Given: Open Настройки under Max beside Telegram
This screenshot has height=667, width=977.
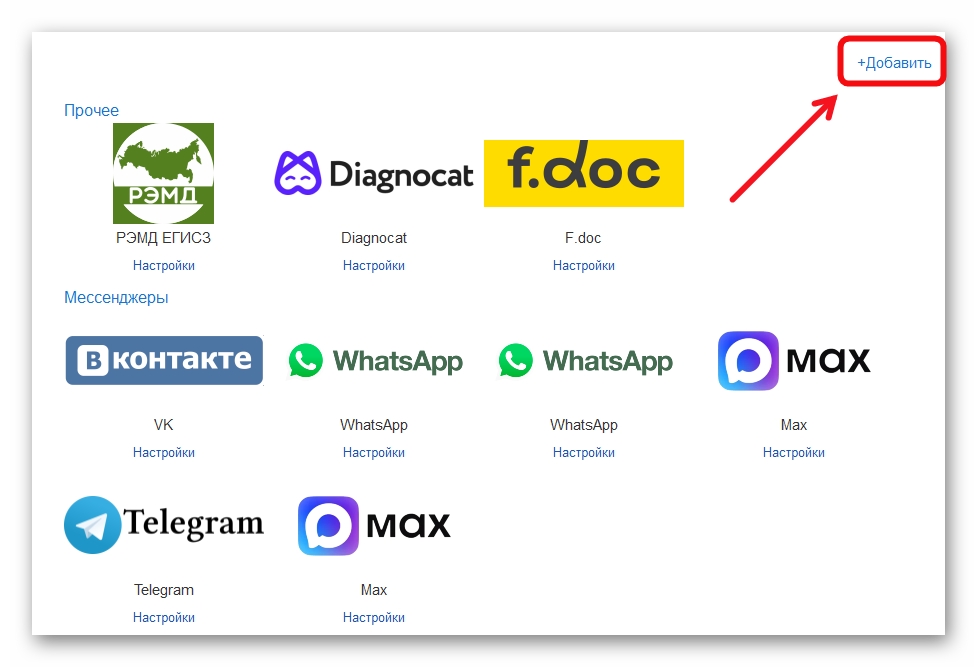Looking at the screenshot, I should click(374, 617).
